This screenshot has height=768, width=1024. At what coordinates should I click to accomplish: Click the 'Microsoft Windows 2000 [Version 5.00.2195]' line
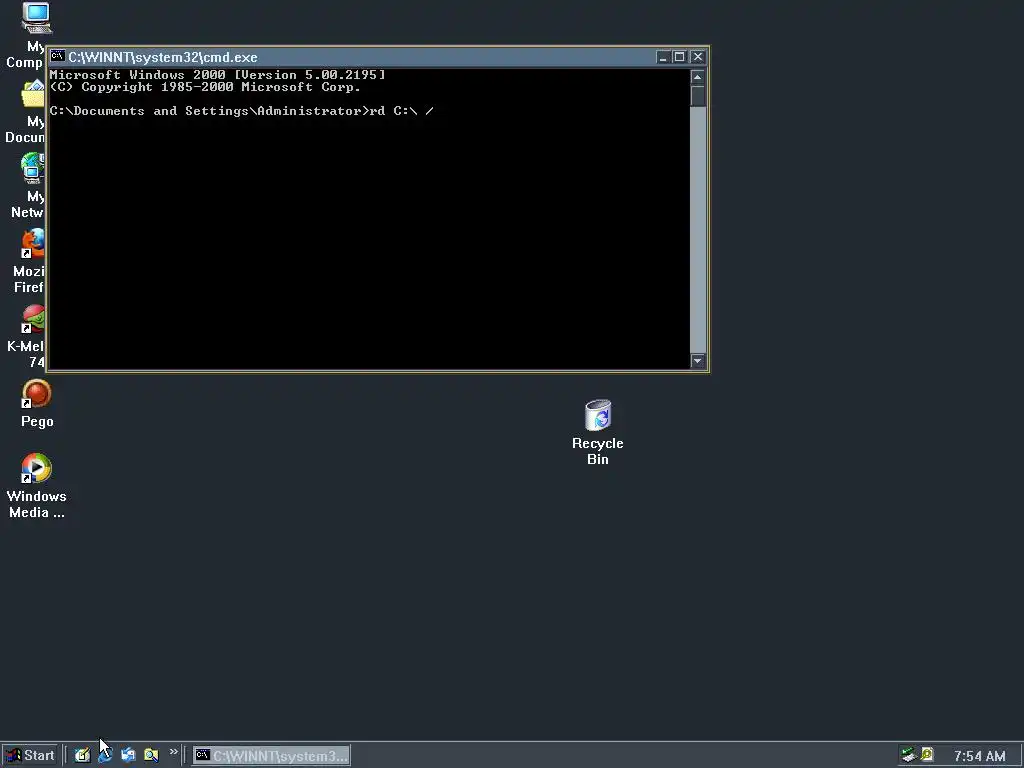coord(217,75)
